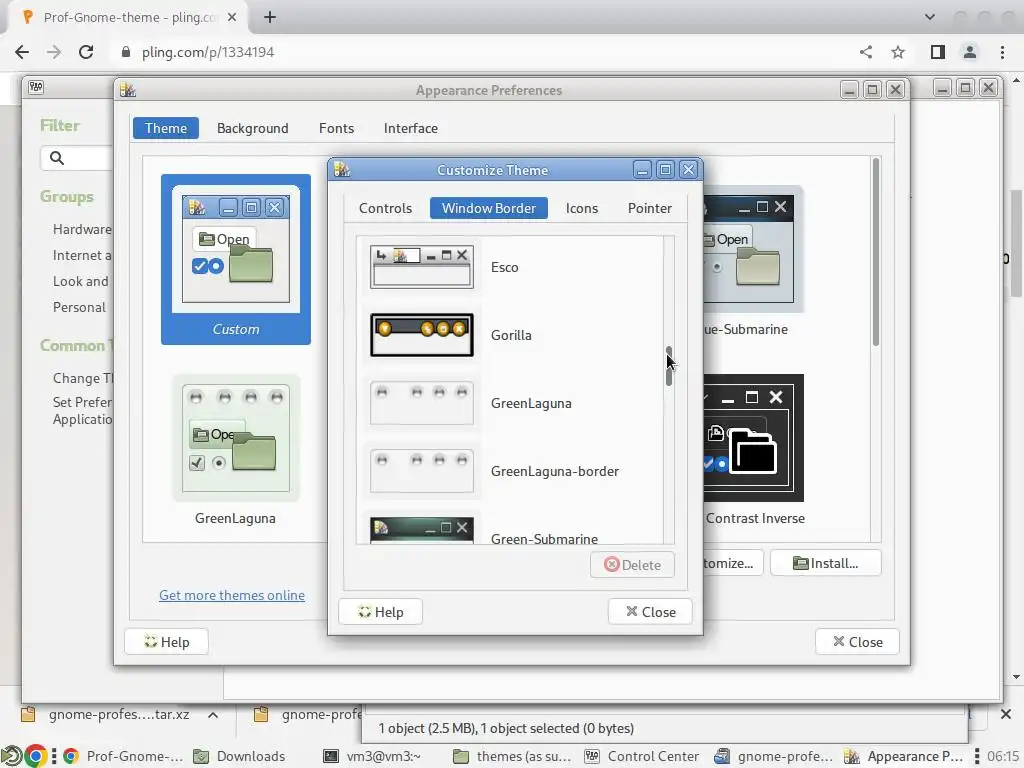1024x768 pixels.
Task: Open the browser profile icon
Action: [x=970, y=52]
